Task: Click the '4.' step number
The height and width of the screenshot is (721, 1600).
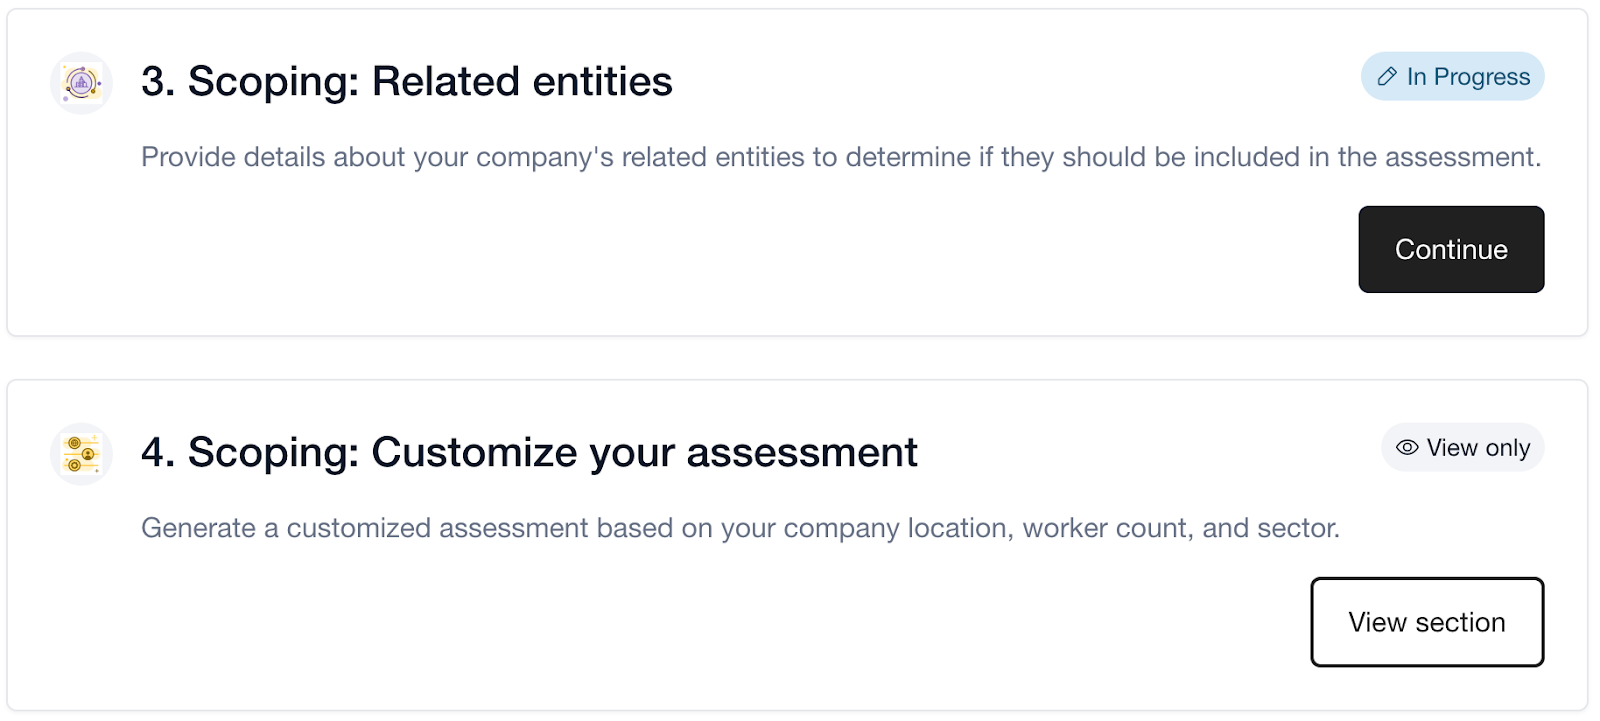Action: coord(158,453)
